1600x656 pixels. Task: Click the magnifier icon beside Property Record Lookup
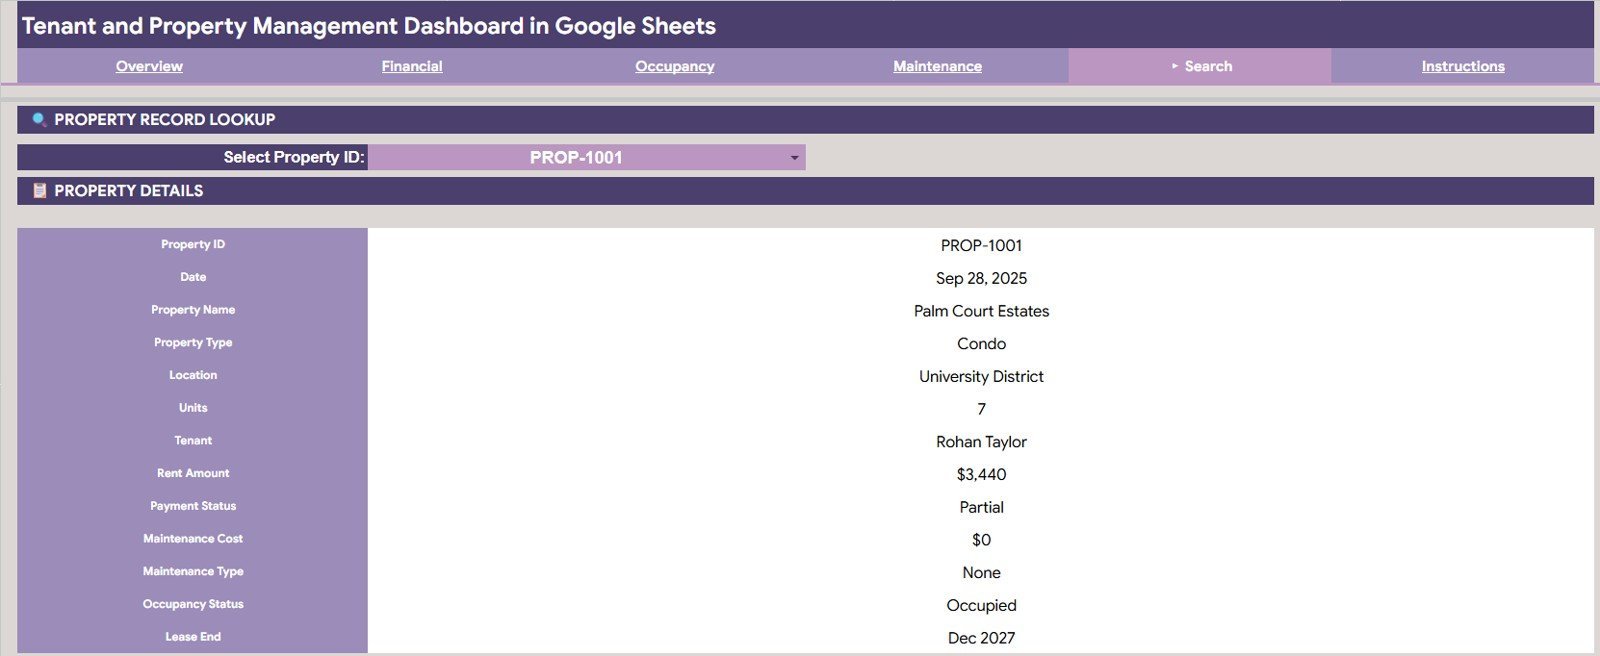tap(40, 119)
